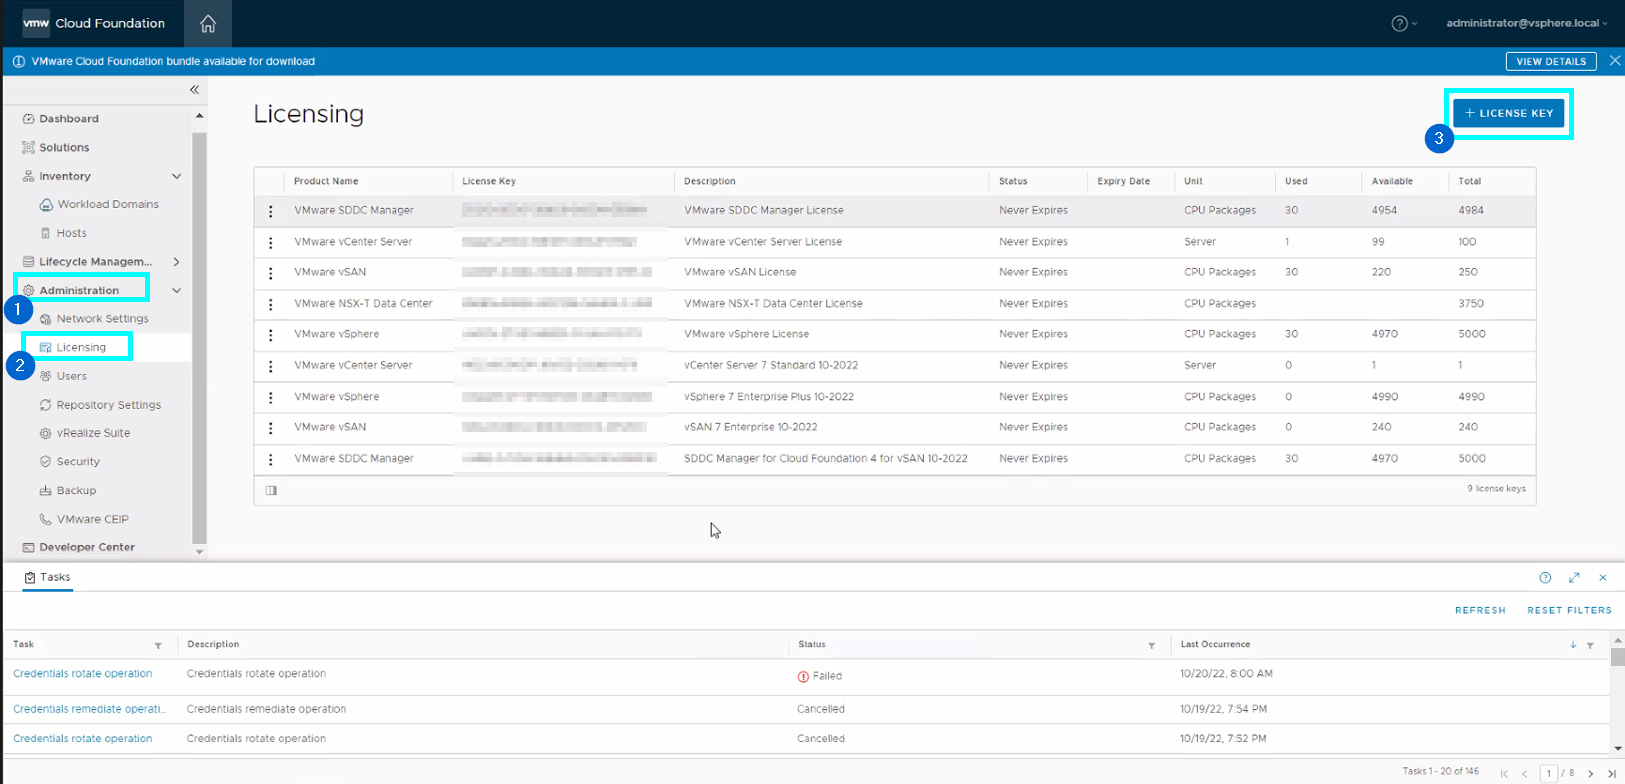Sort by License Key column header
The width and height of the screenshot is (1625, 784).
click(489, 181)
